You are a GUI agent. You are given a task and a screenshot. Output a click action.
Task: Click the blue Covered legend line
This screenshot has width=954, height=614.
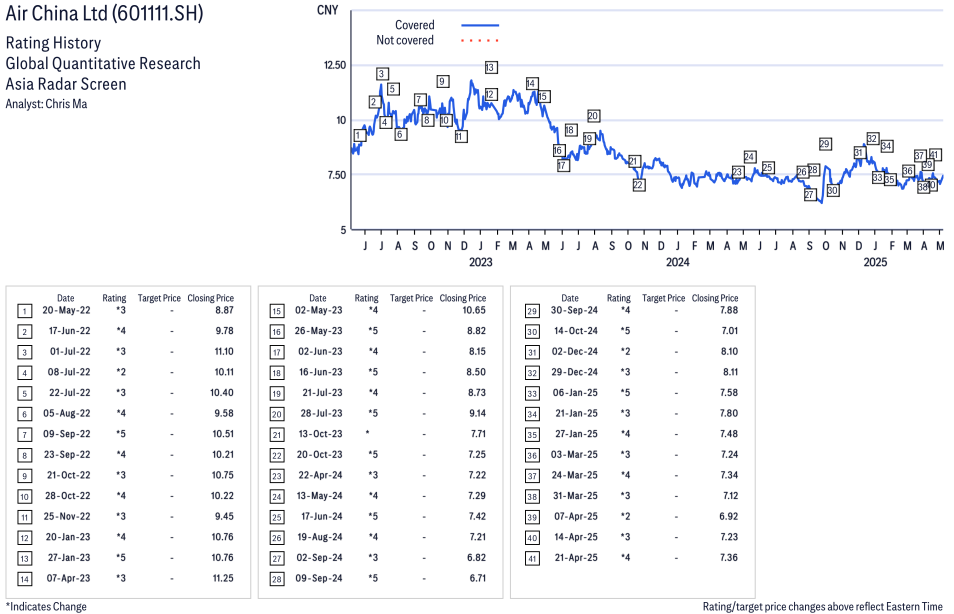click(x=480, y=25)
